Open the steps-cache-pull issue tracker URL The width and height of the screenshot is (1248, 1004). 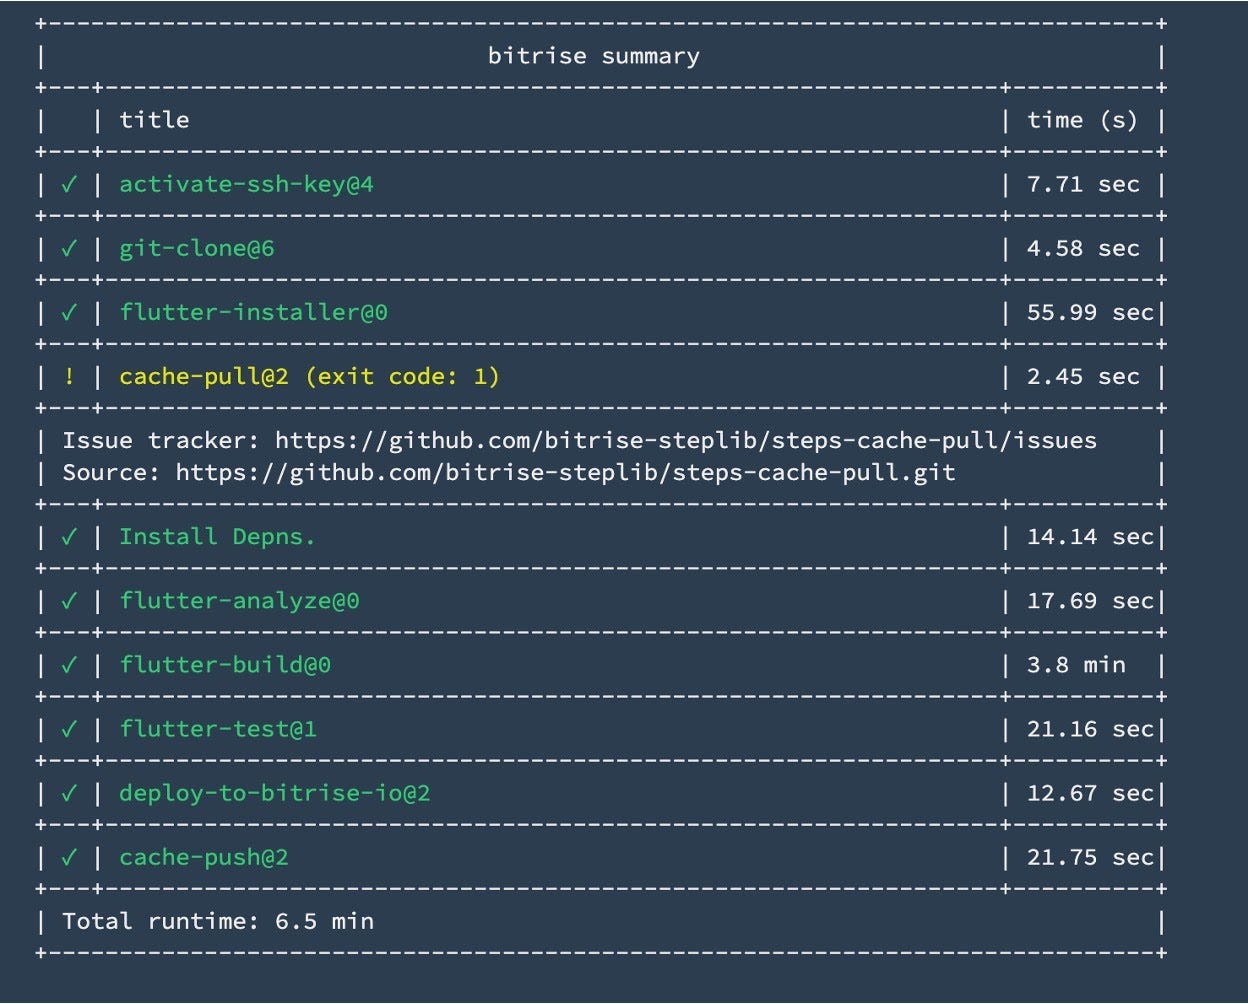coord(686,441)
